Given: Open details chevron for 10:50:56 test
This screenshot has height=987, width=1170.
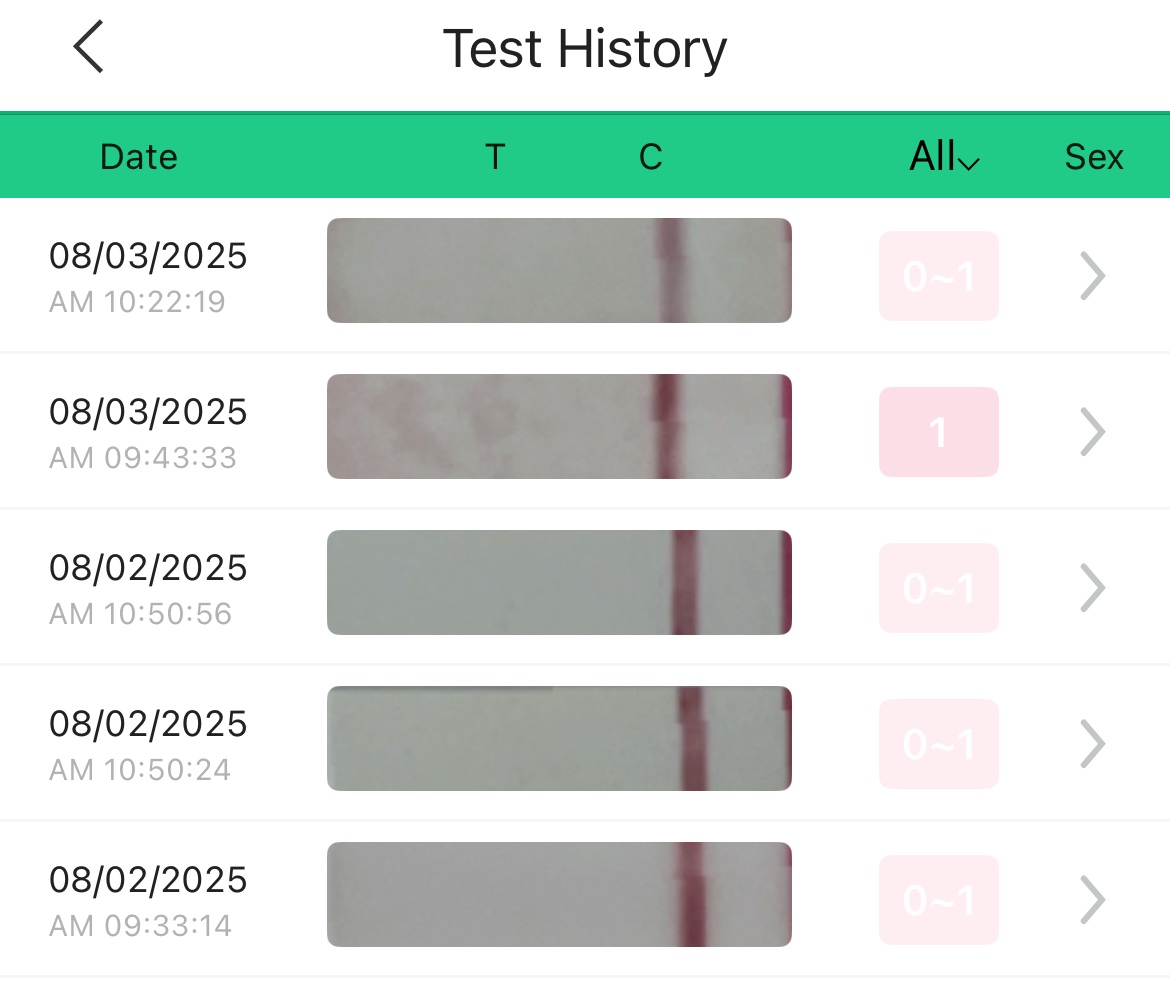Looking at the screenshot, I should [x=1092, y=588].
